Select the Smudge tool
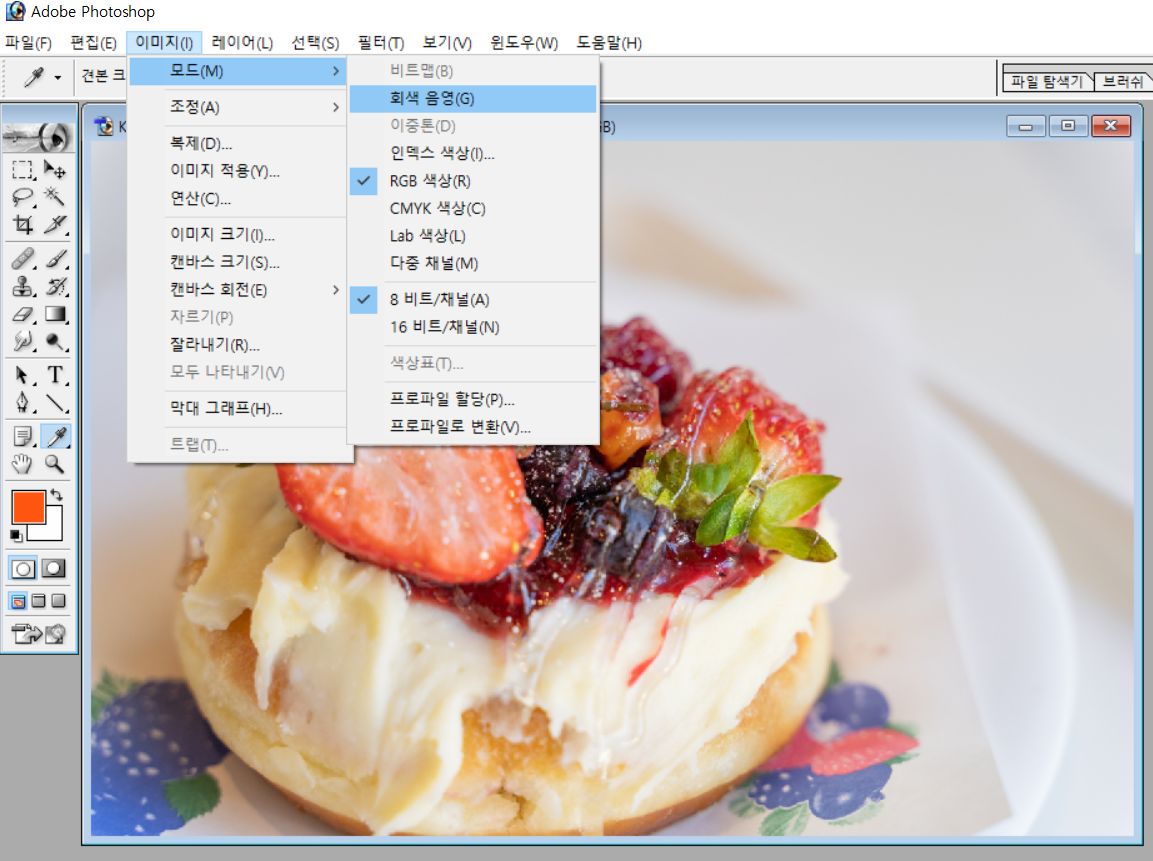The width and height of the screenshot is (1153, 861). tap(23, 341)
